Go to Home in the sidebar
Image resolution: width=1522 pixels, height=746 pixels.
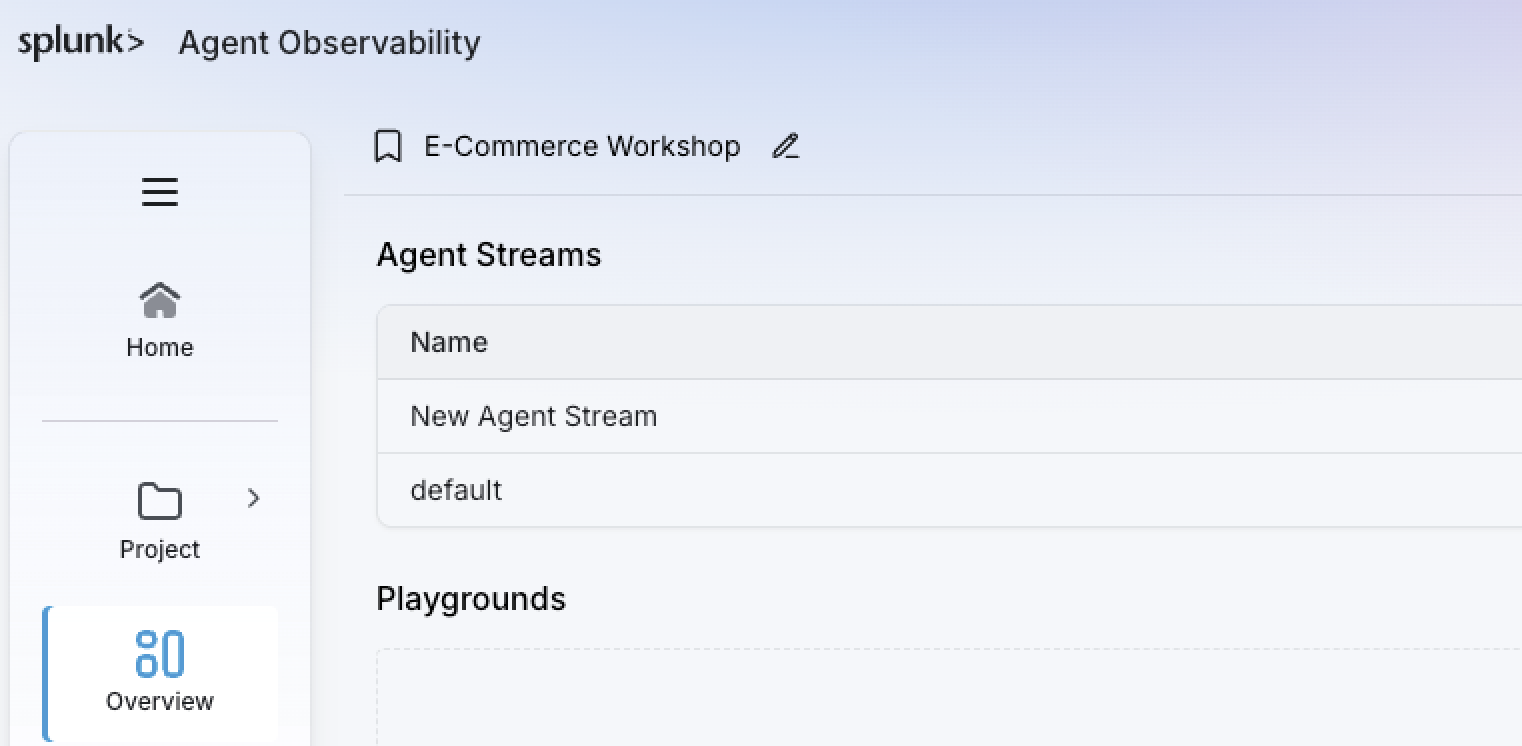click(x=160, y=320)
